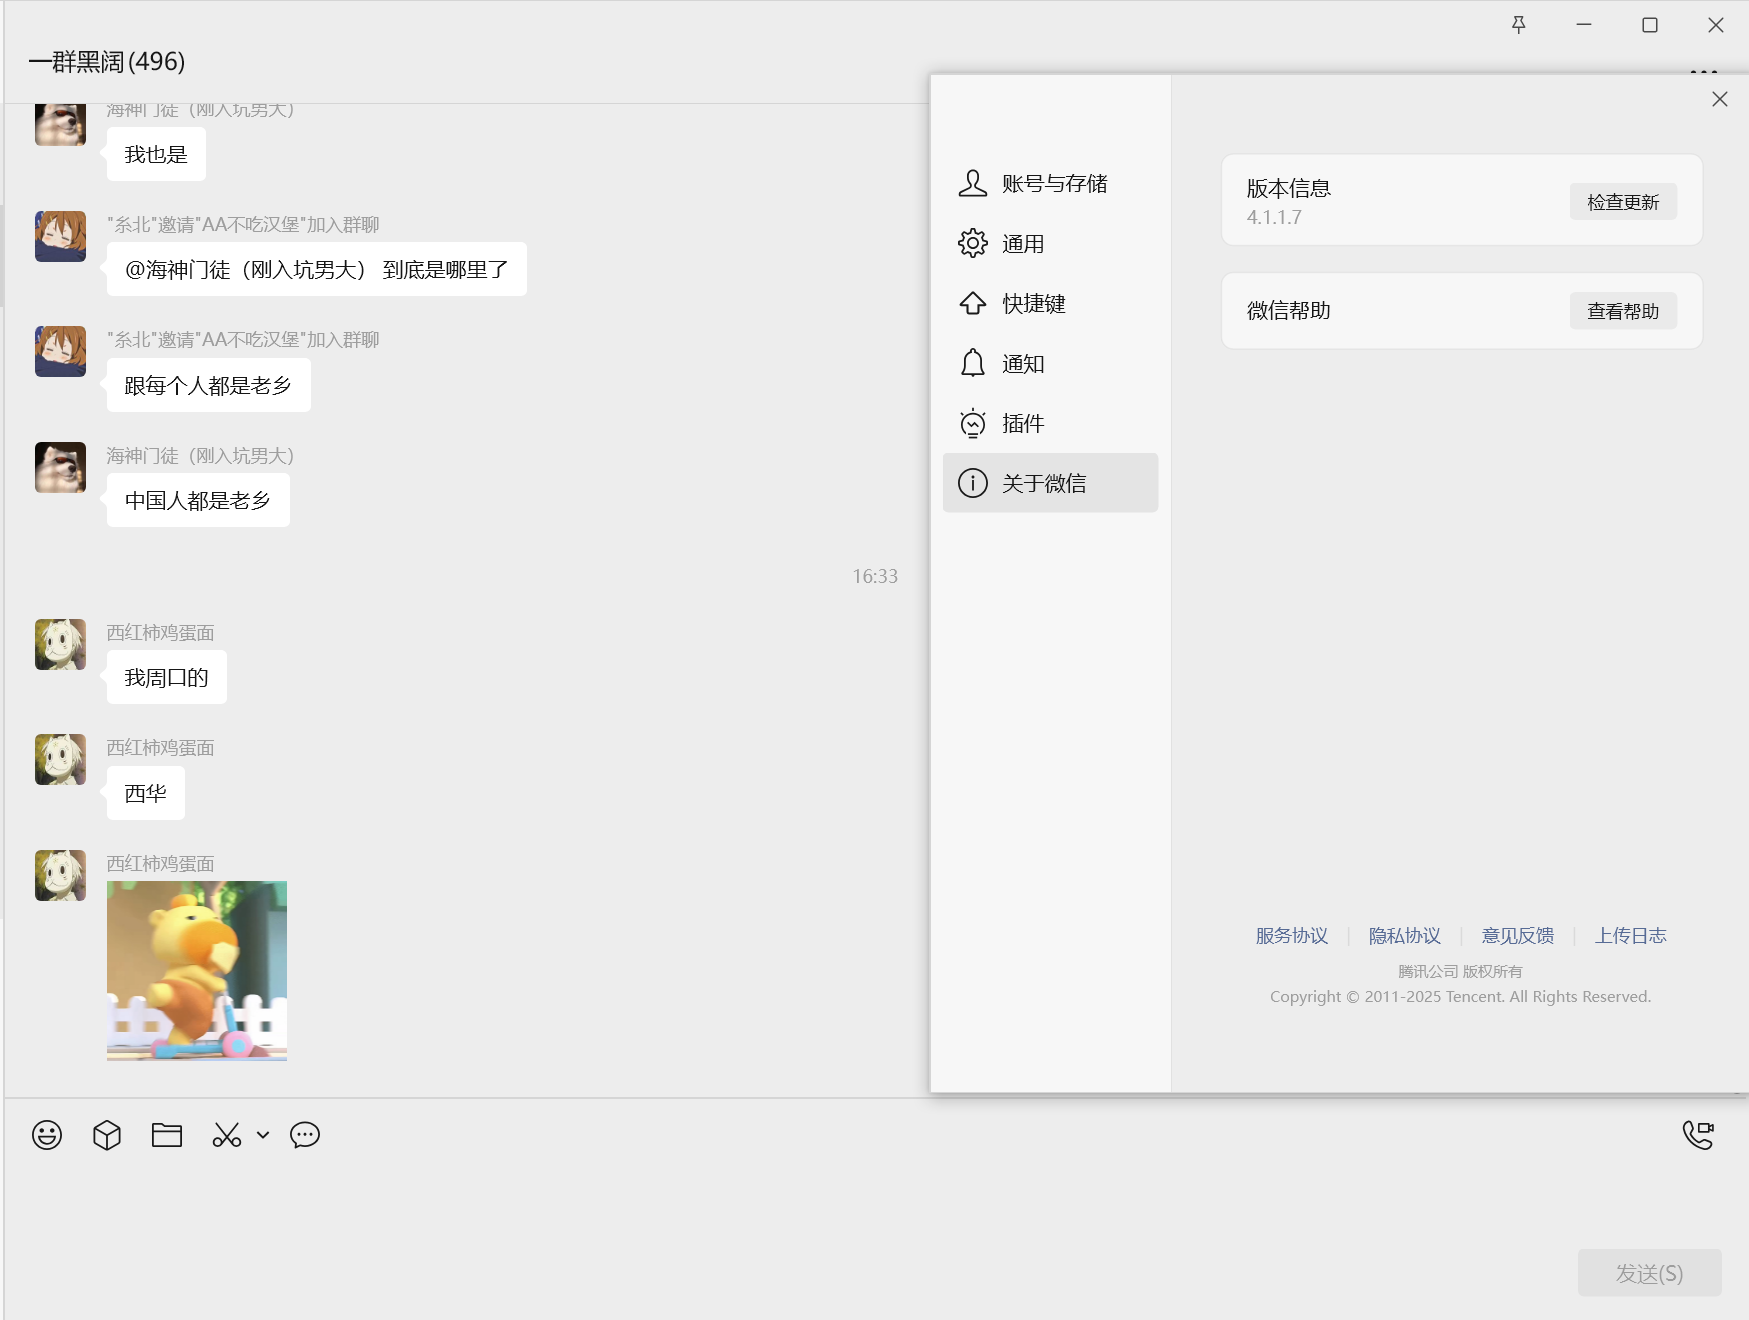The image size is (1749, 1320).
Task: Open the emoji panel in the chat toolbar
Action: pyautogui.click(x=46, y=1135)
